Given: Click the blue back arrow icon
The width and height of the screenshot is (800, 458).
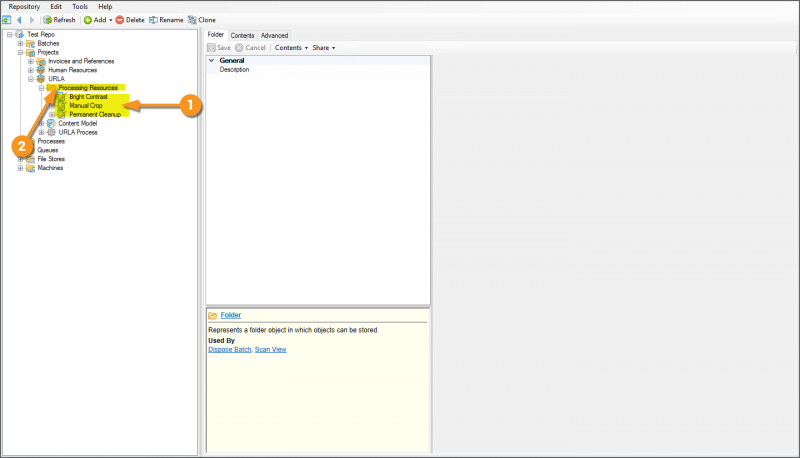Looking at the screenshot, I should point(19,20).
